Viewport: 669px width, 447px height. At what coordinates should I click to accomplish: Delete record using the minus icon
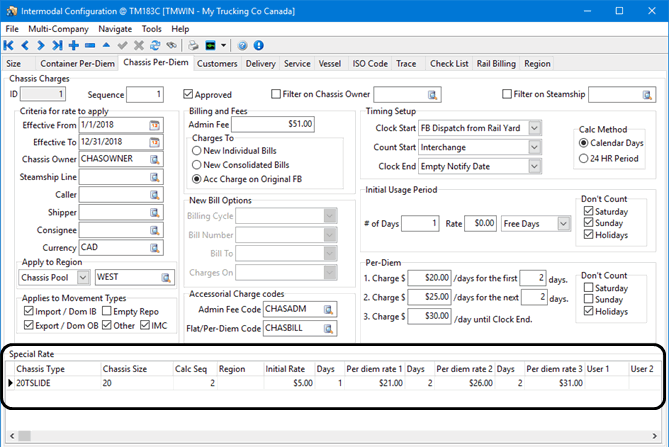click(x=90, y=46)
